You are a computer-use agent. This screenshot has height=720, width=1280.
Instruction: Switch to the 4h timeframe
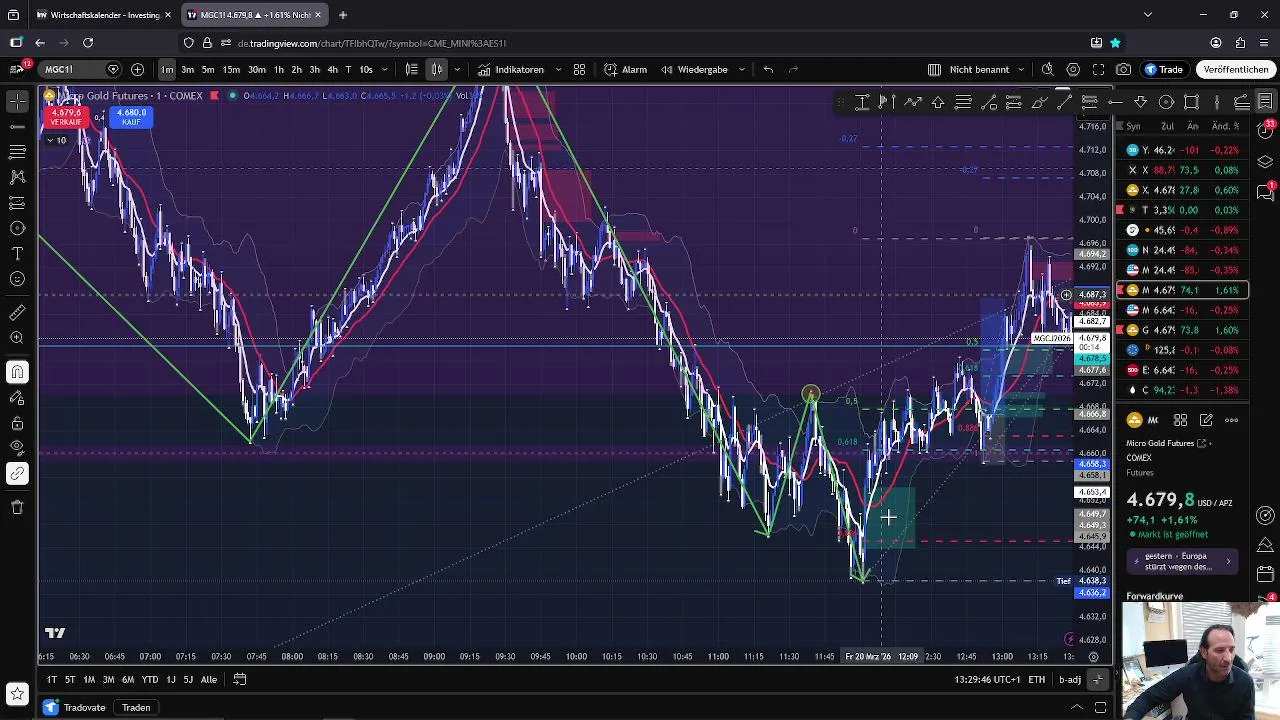coord(332,69)
